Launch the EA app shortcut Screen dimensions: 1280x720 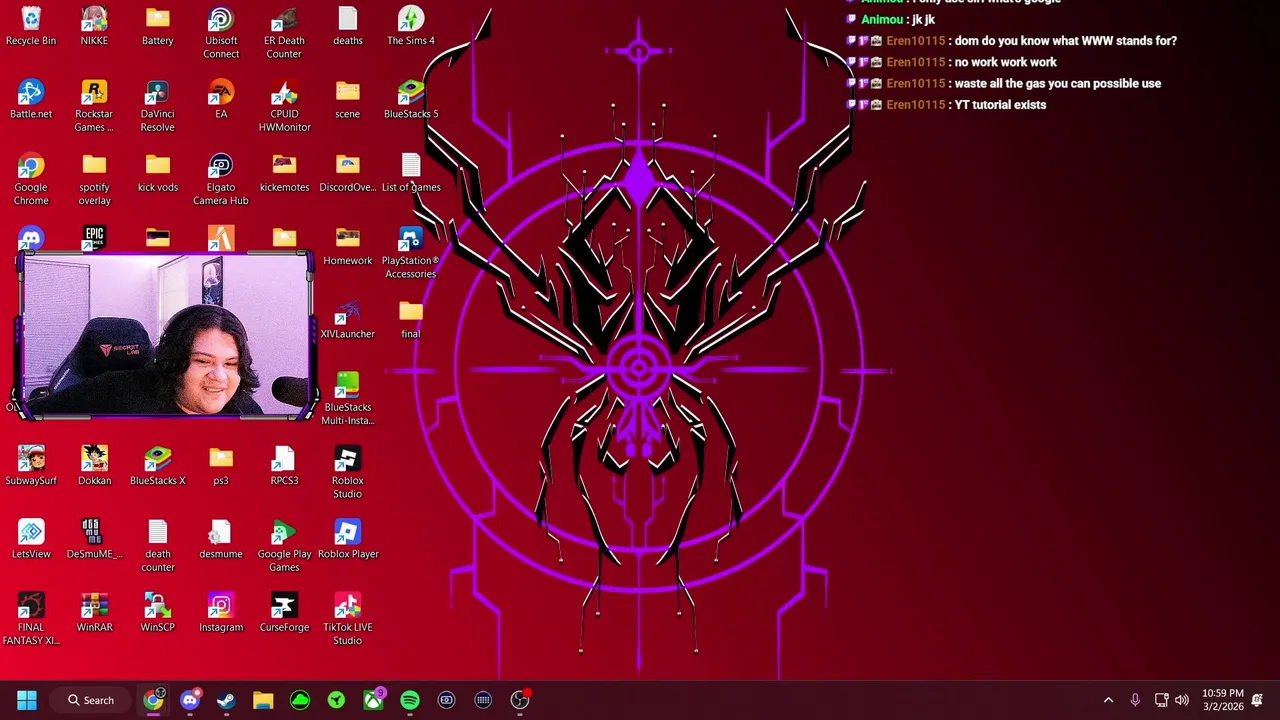221,100
